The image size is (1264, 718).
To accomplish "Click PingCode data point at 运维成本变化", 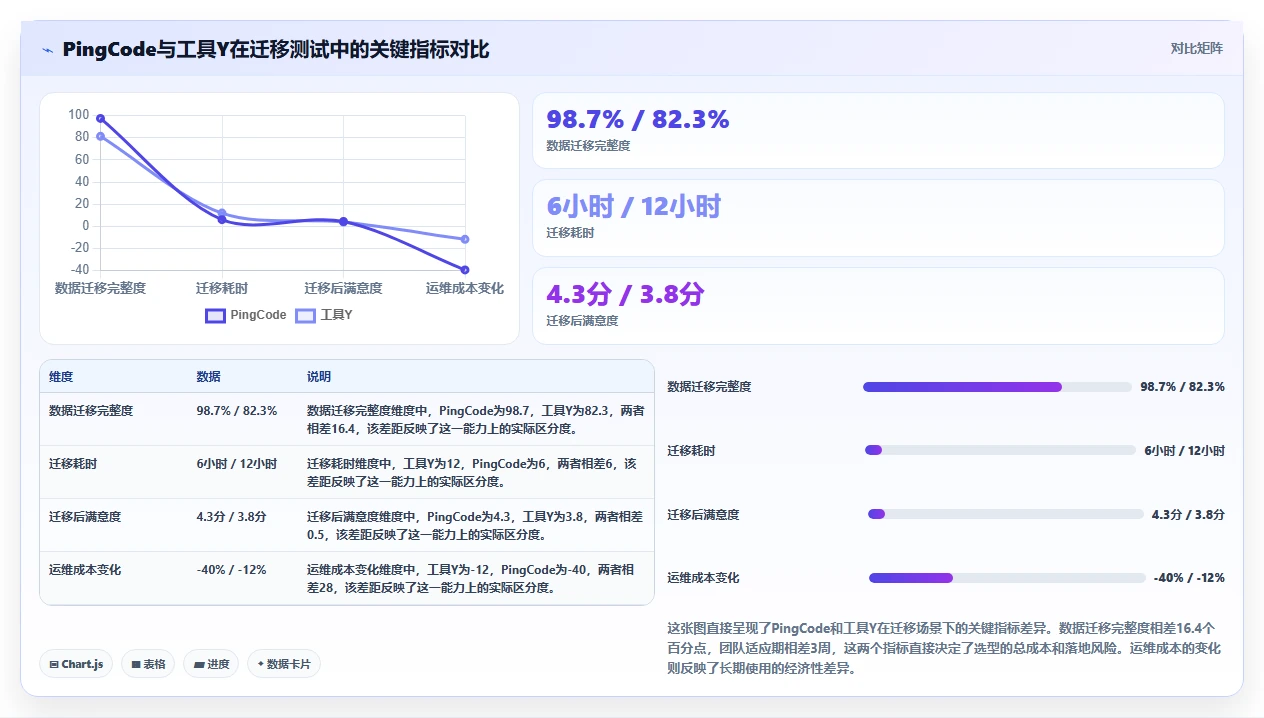I will tap(465, 270).
